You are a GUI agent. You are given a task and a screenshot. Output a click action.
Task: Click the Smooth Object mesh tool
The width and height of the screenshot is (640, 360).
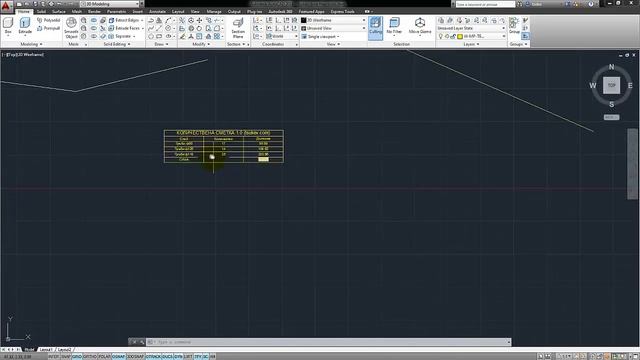tap(71, 28)
